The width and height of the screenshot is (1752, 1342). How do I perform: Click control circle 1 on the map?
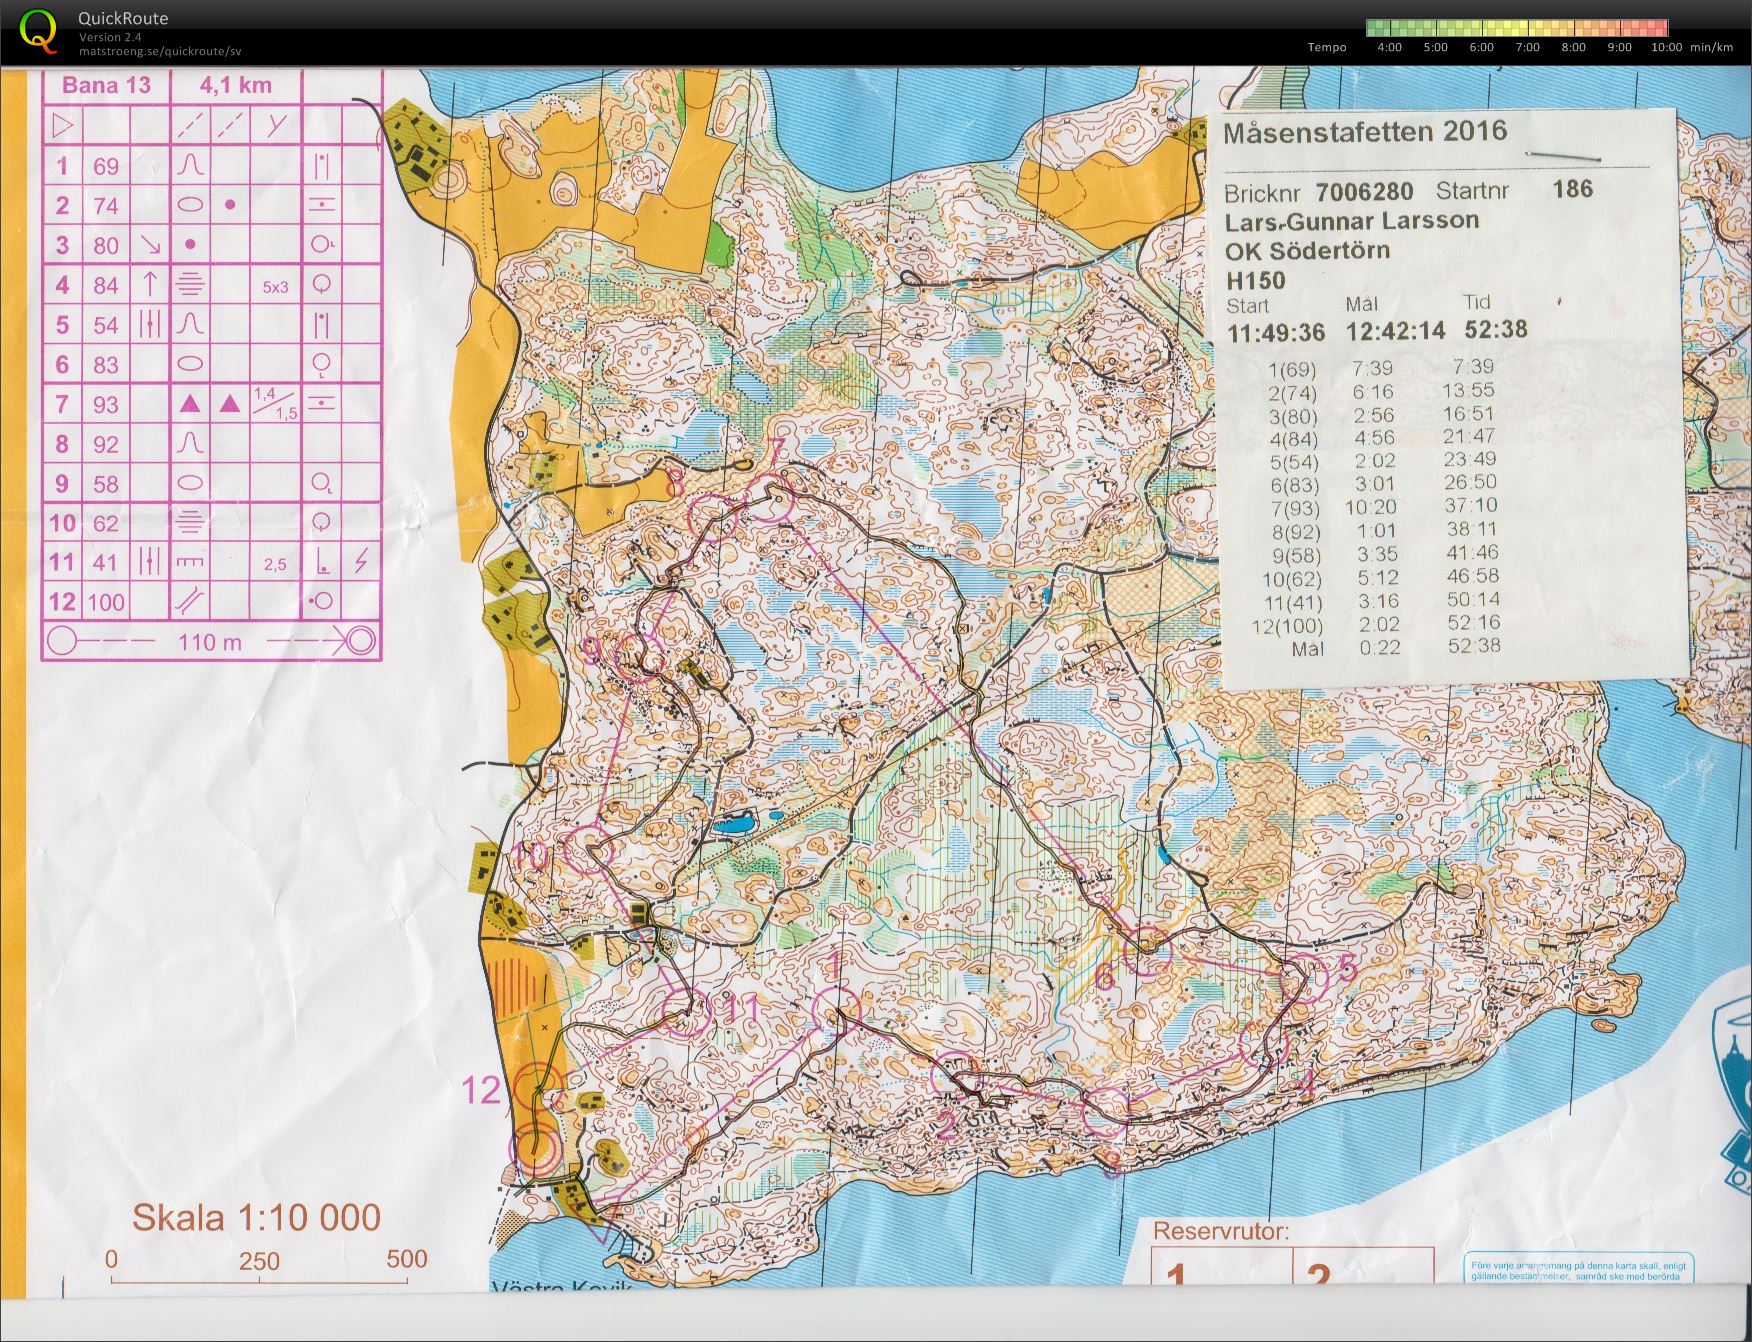pos(837,1011)
